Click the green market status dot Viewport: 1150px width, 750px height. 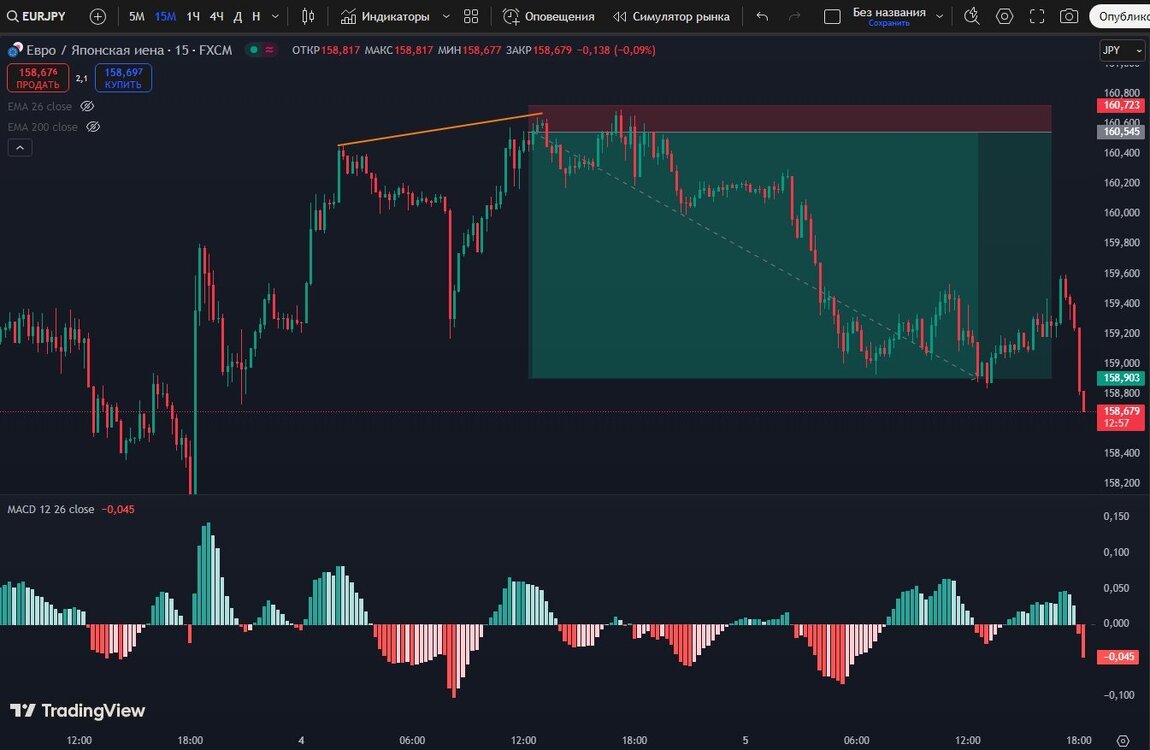coord(254,50)
